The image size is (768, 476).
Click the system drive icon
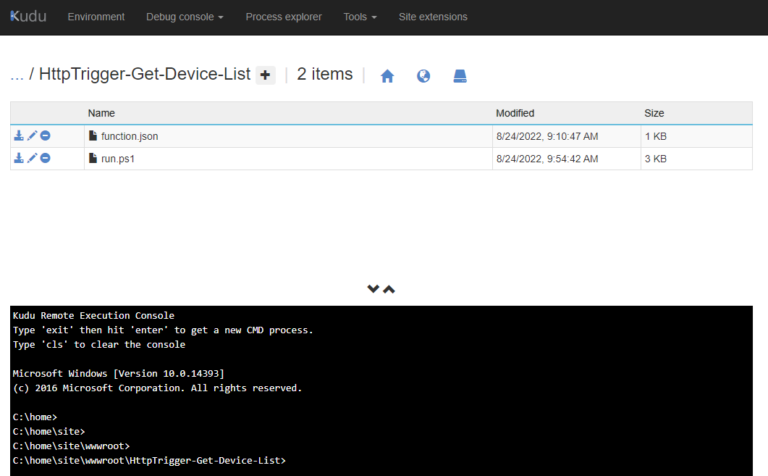pyautogui.click(x=460, y=76)
